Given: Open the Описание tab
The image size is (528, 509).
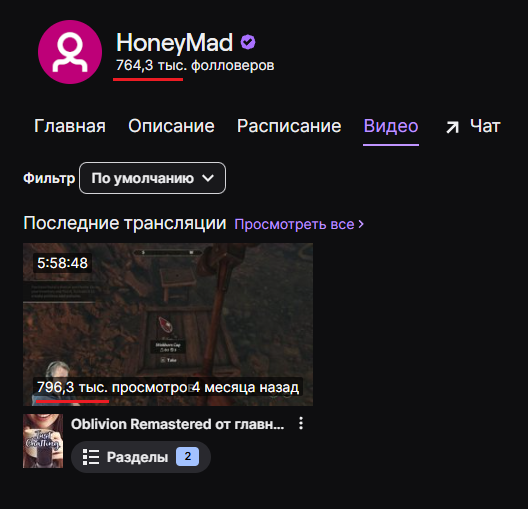Looking at the screenshot, I should (x=171, y=126).
